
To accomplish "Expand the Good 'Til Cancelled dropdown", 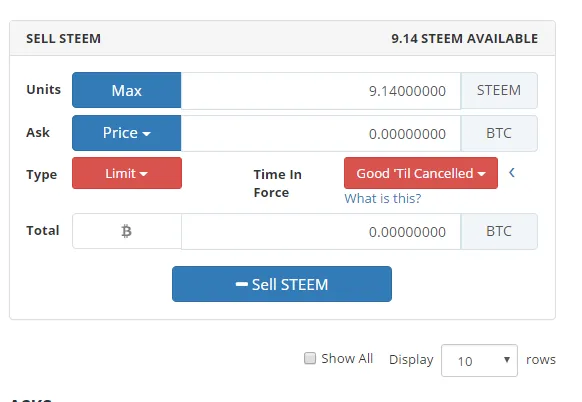I will [421, 173].
